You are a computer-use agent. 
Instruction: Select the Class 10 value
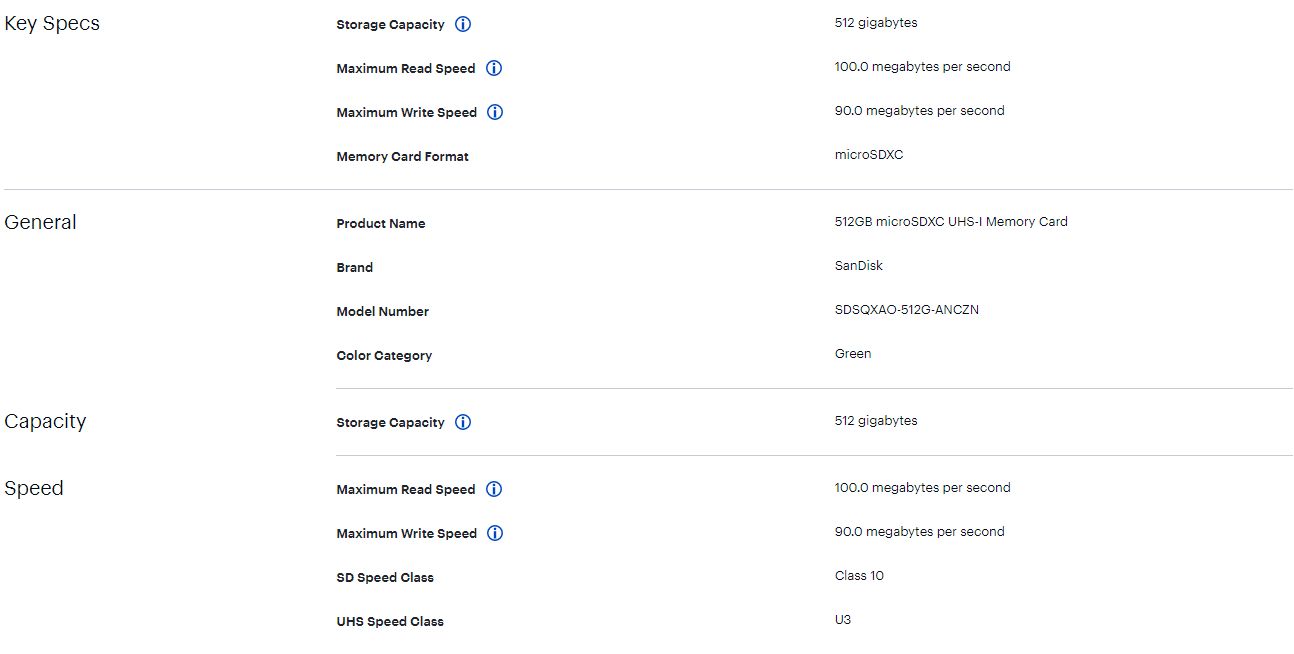[x=859, y=576]
